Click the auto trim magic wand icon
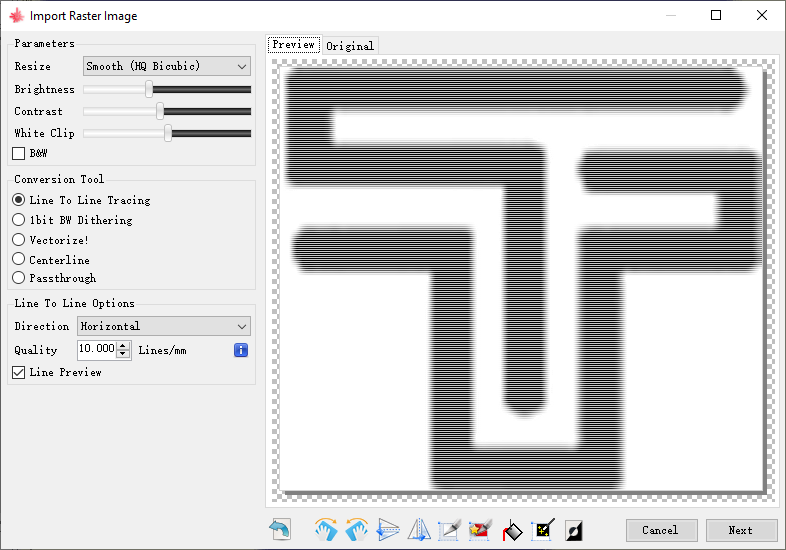 click(543, 529)
